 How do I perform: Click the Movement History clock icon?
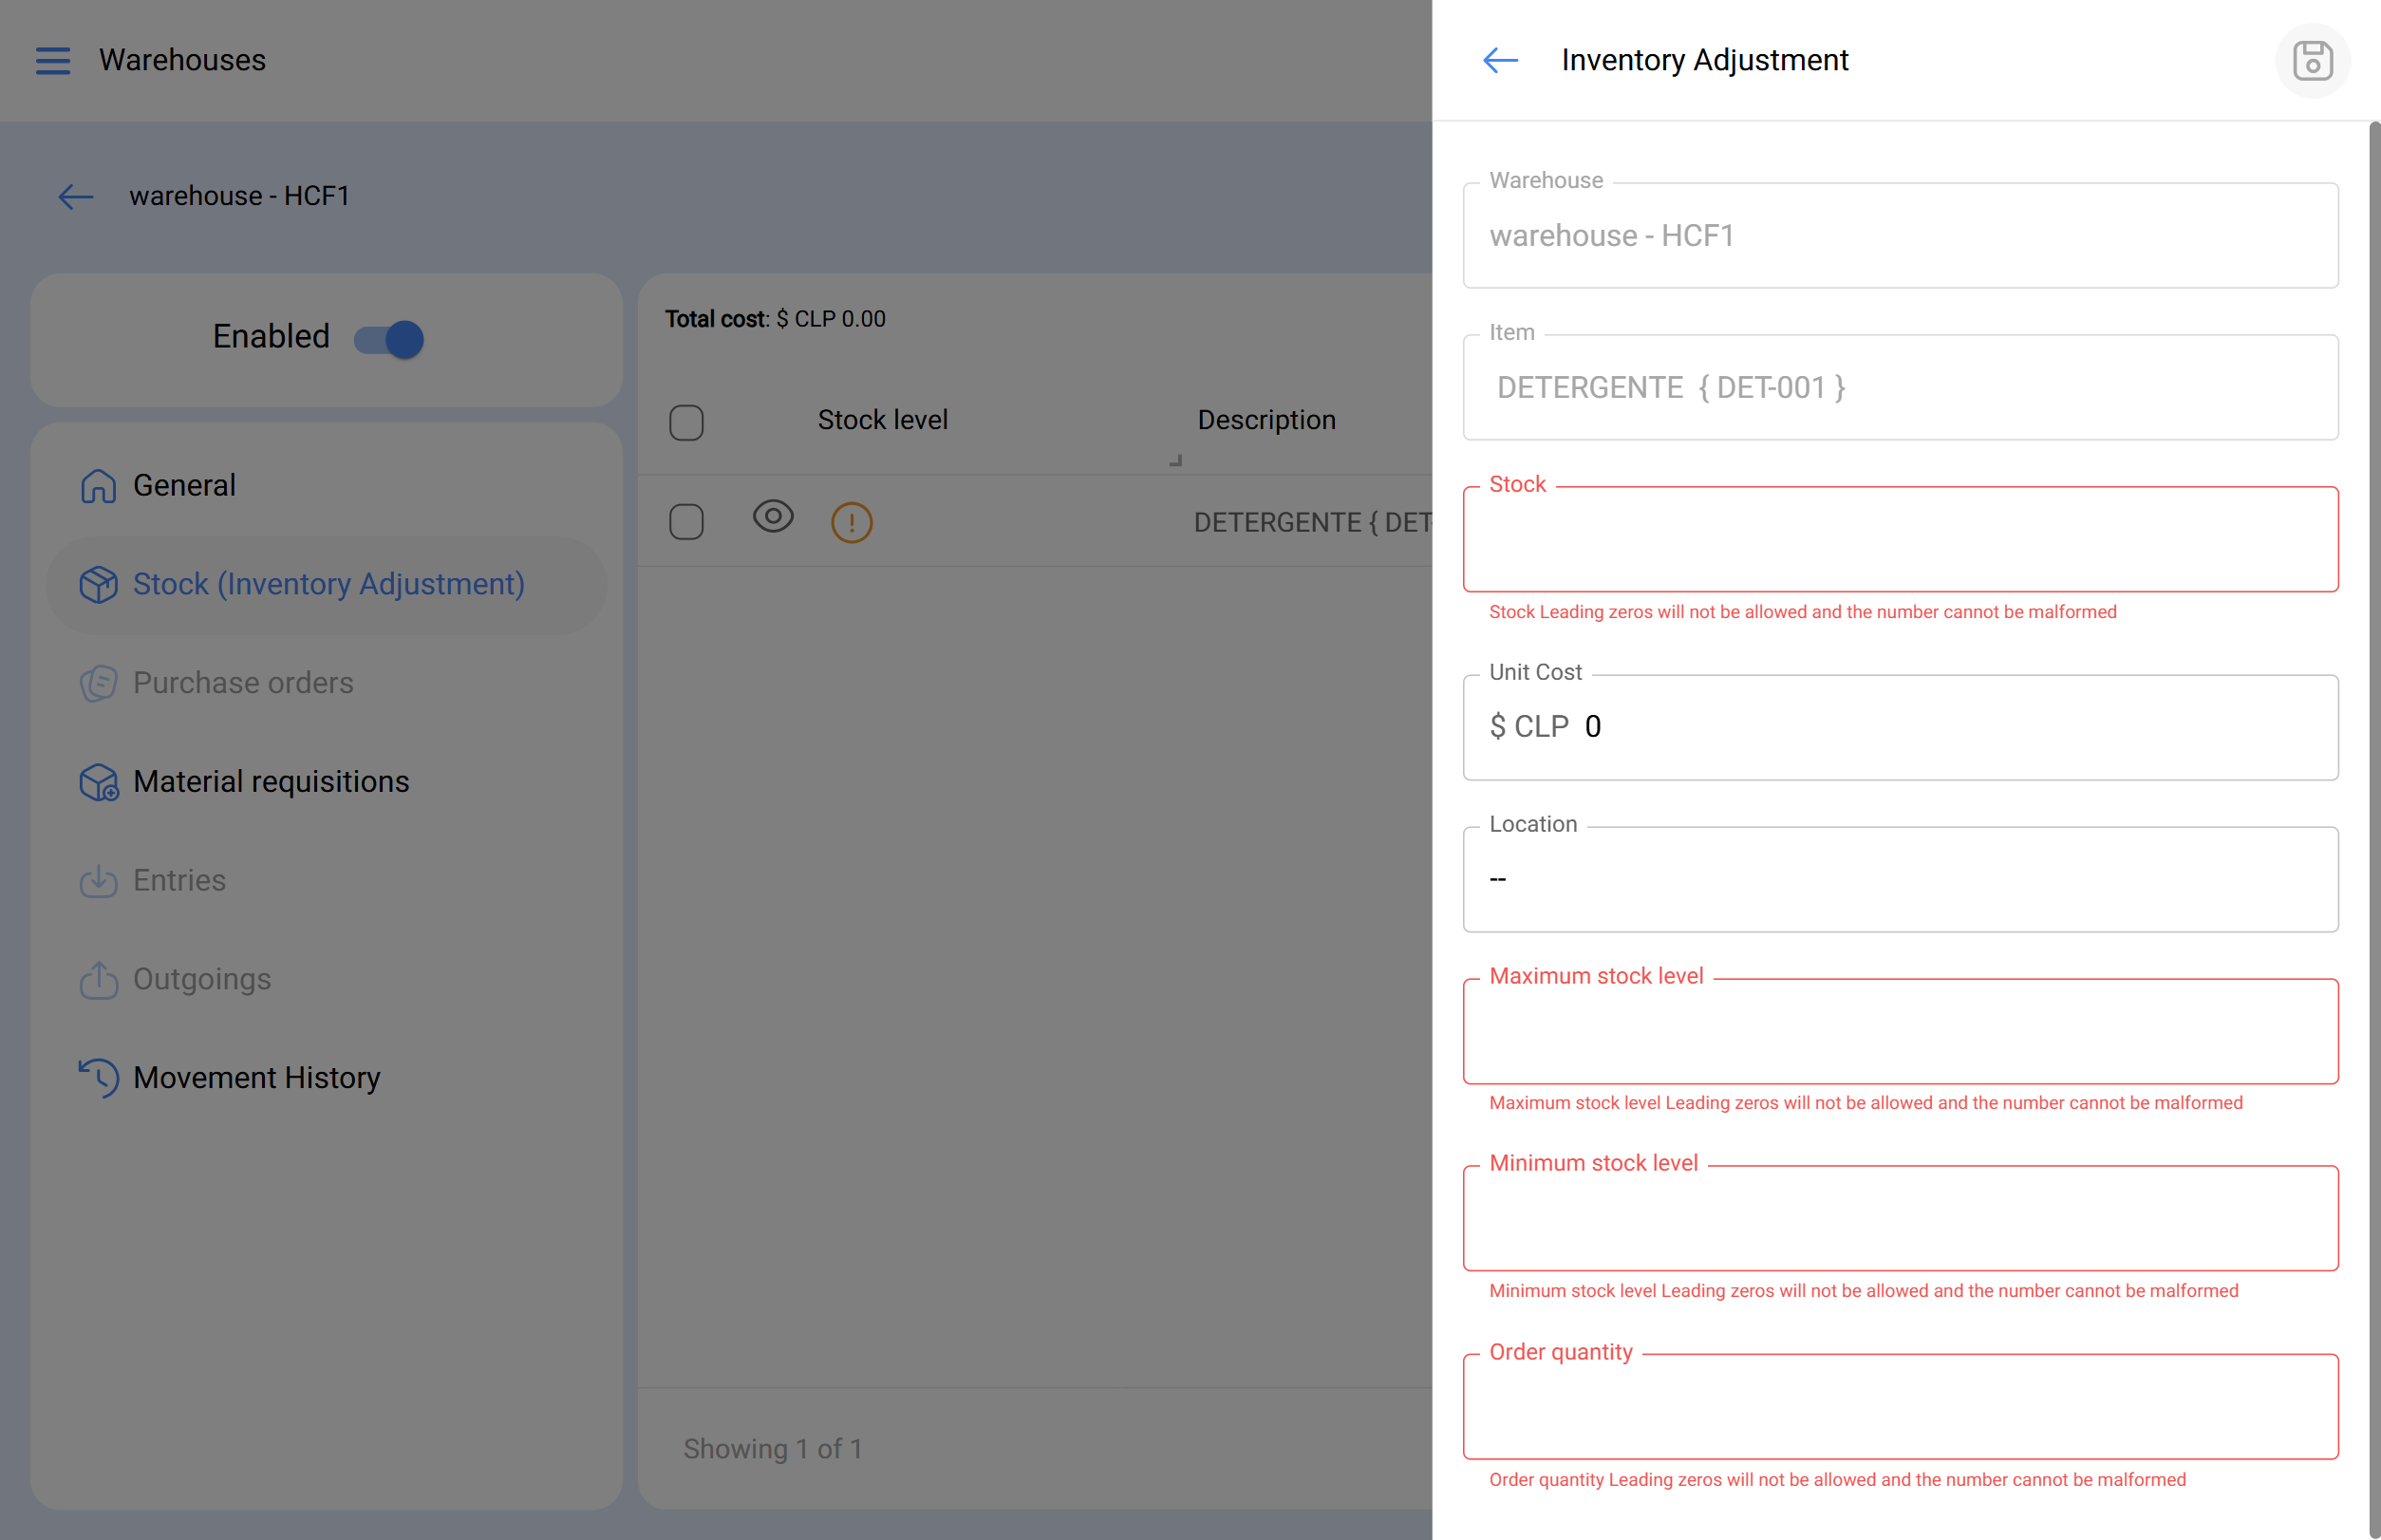click(99, 1078)
